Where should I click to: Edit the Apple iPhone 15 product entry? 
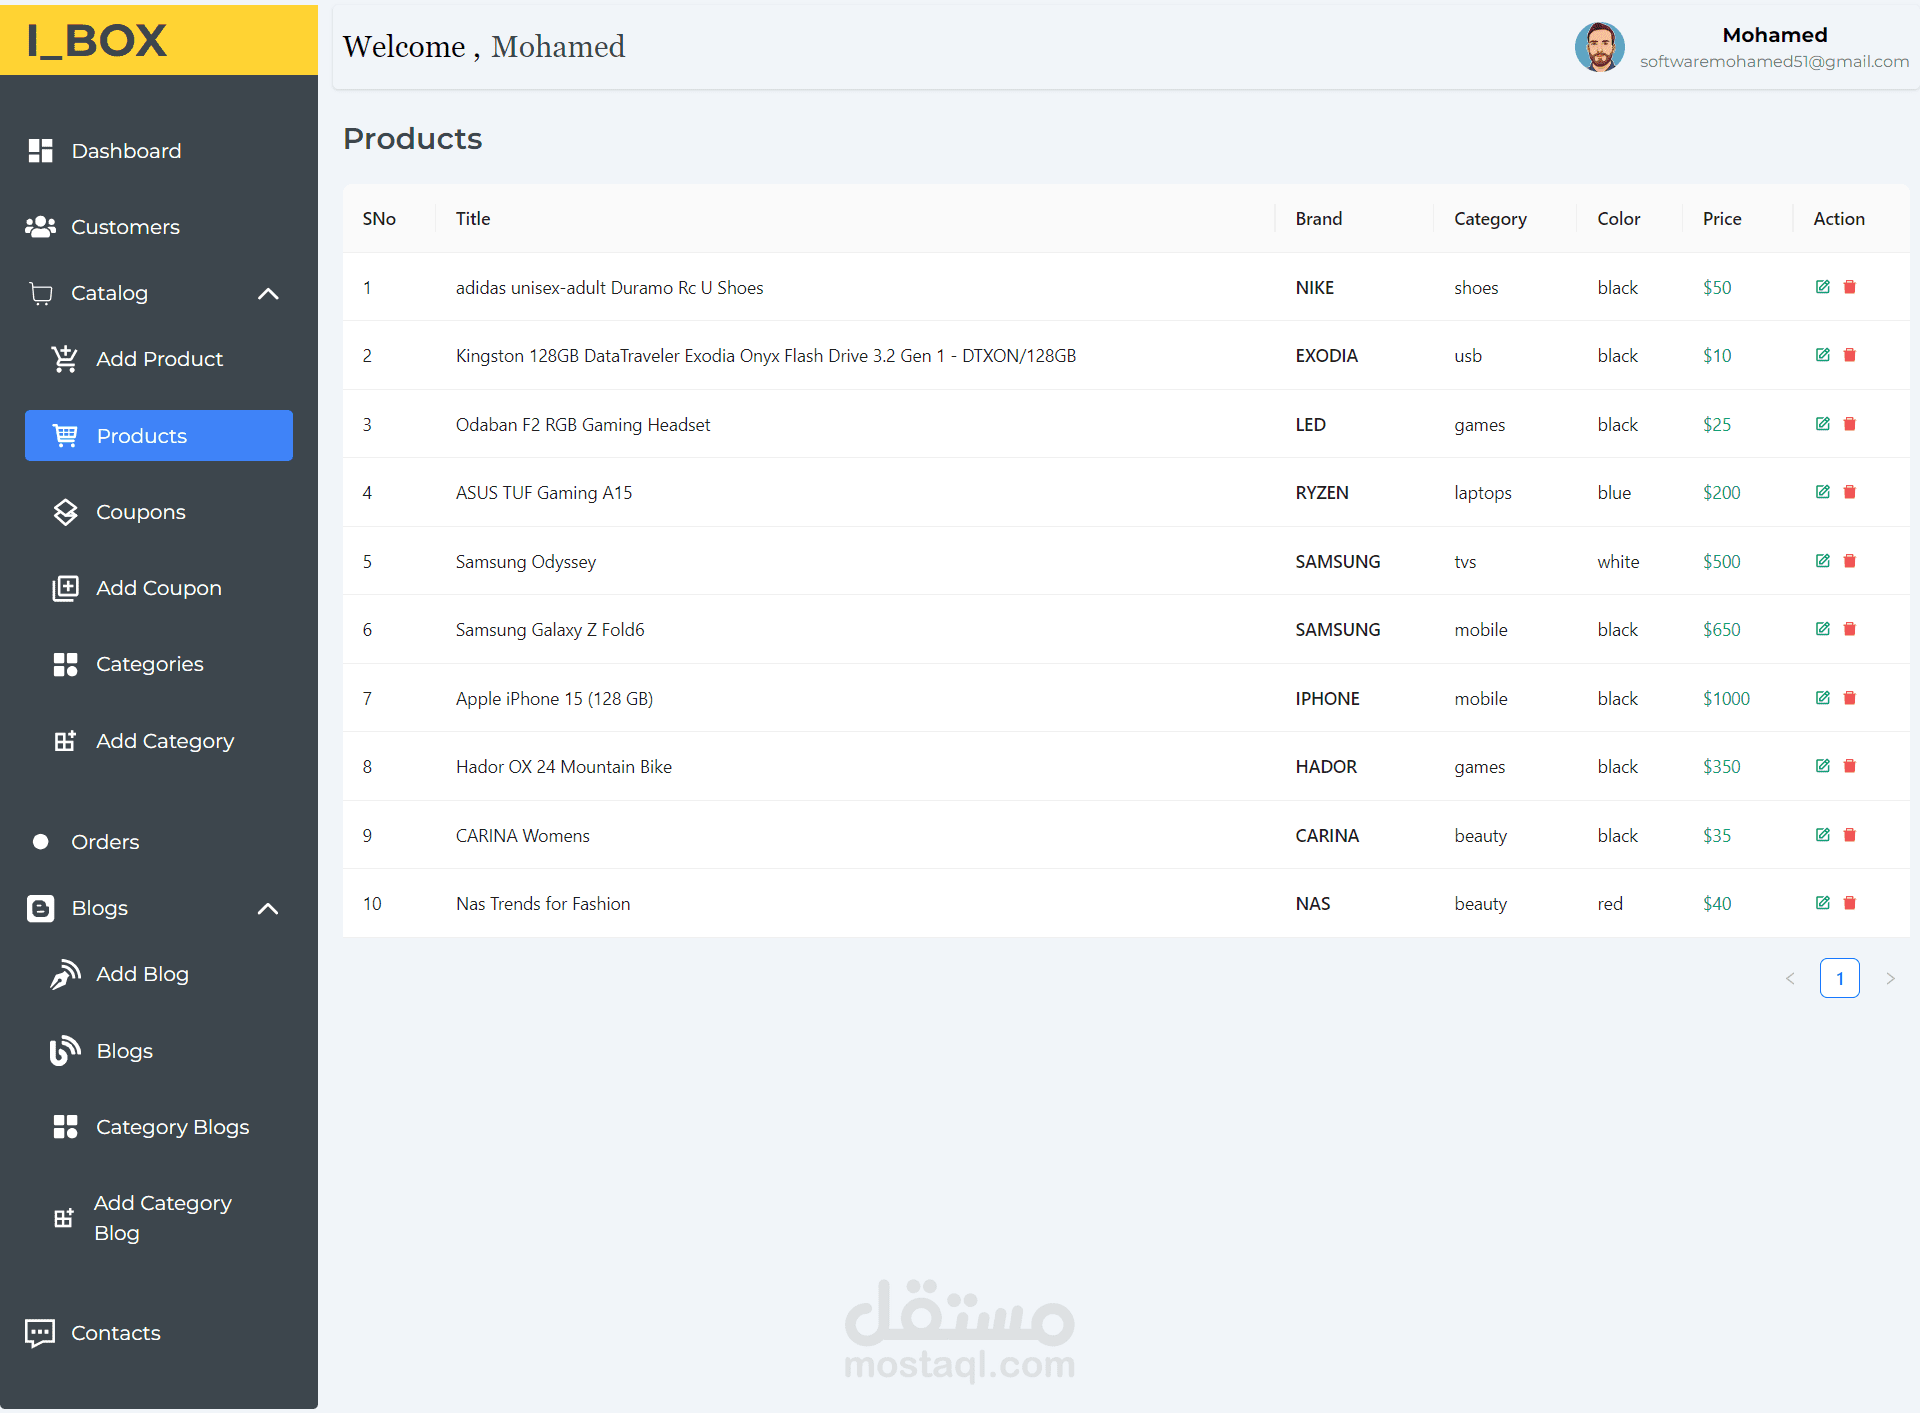pyautogui.click(x=1822, y=698)
